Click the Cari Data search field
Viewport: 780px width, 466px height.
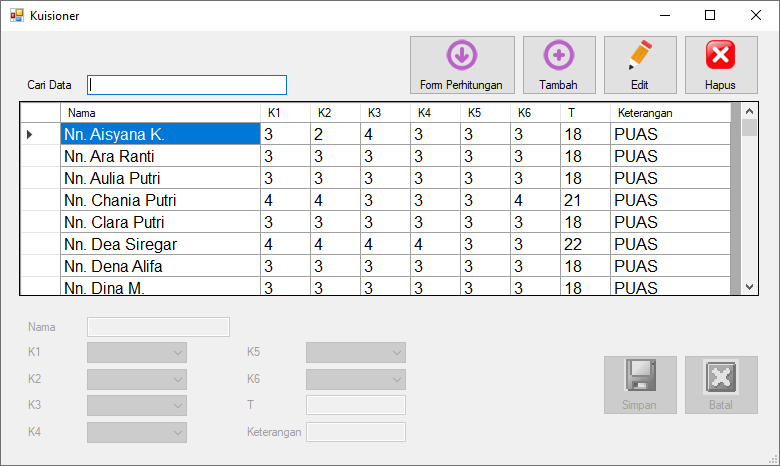(x=187, y=85)
